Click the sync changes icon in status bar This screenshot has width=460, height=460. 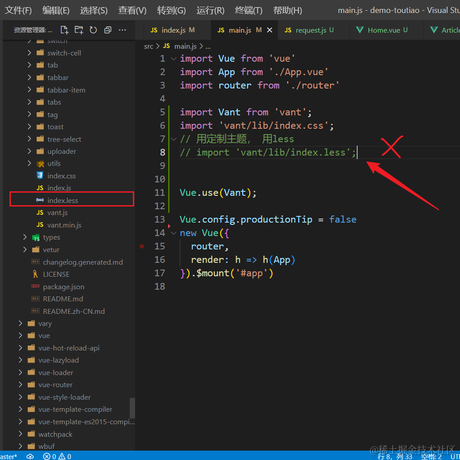30,456
